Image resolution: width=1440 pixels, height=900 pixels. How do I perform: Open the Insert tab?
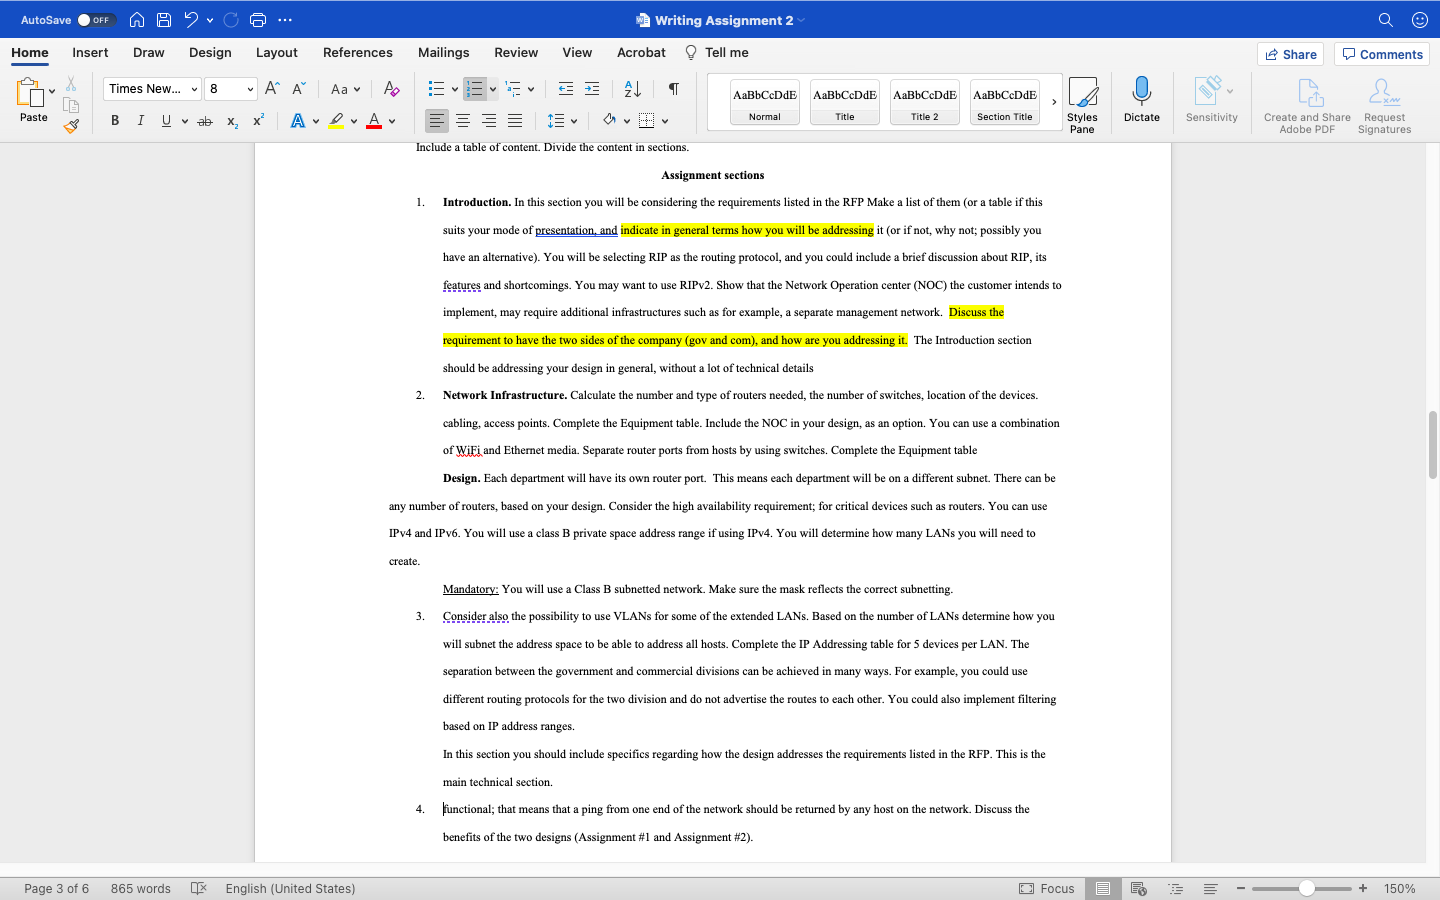[90, 52]
